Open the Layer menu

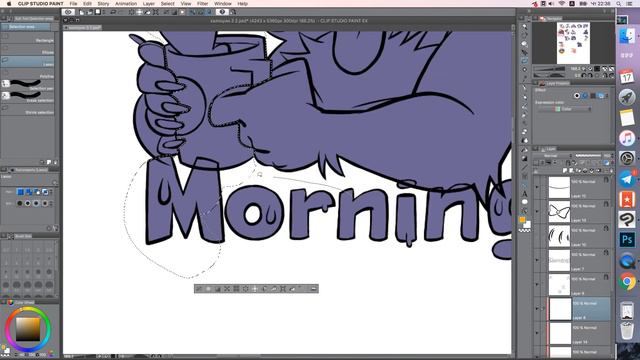[149, 4]
